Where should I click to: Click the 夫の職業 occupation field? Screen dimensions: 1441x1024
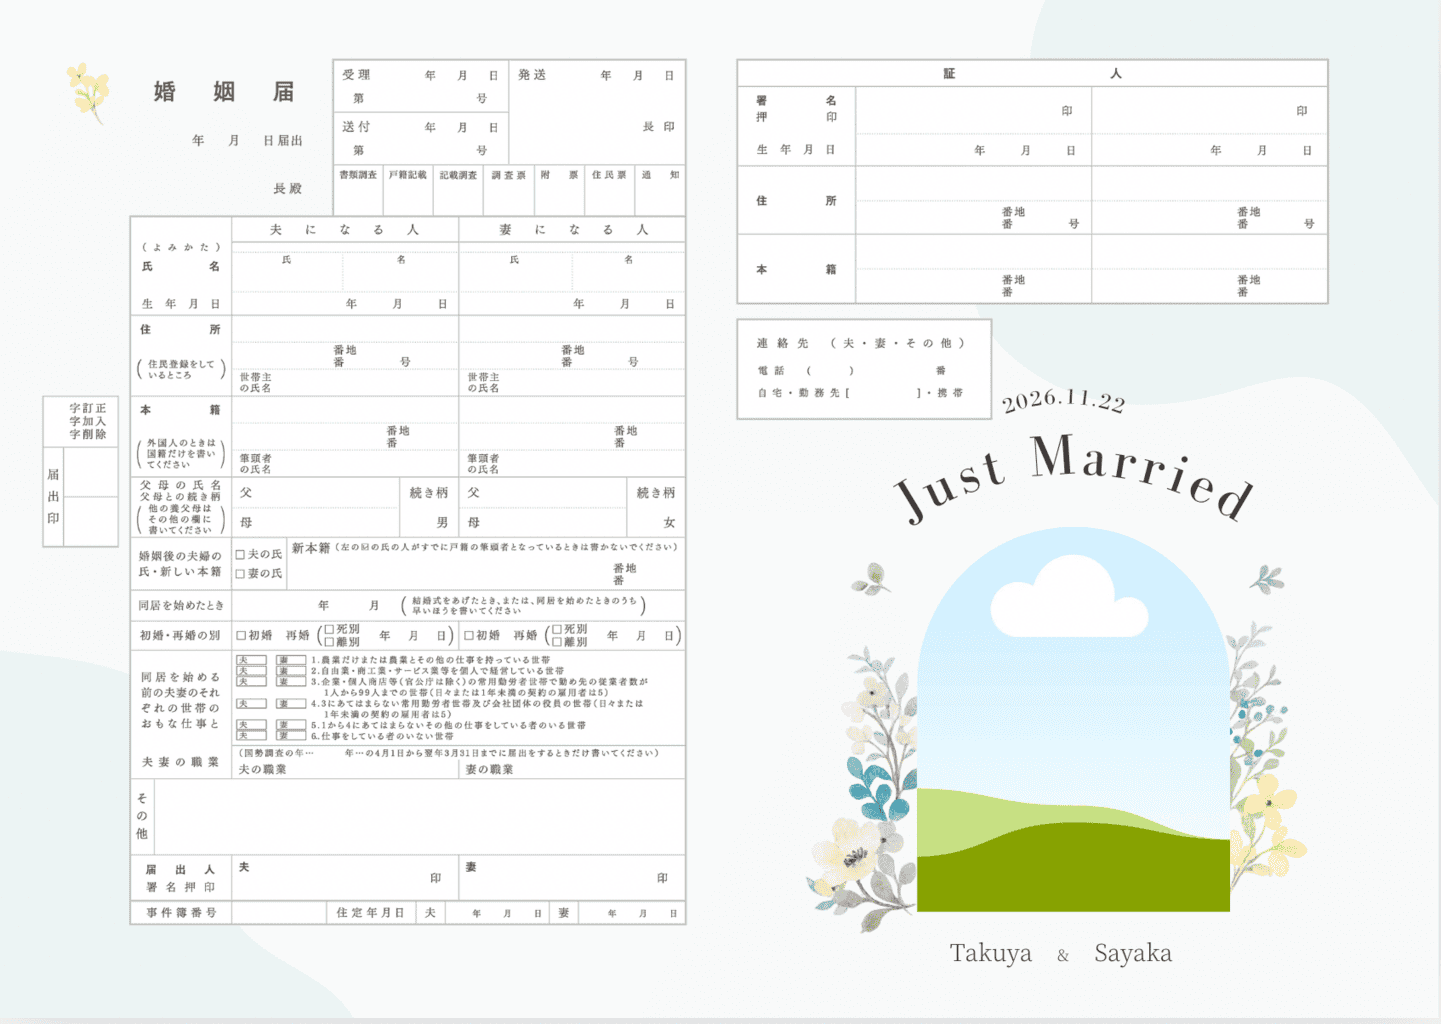click(345, 769)
